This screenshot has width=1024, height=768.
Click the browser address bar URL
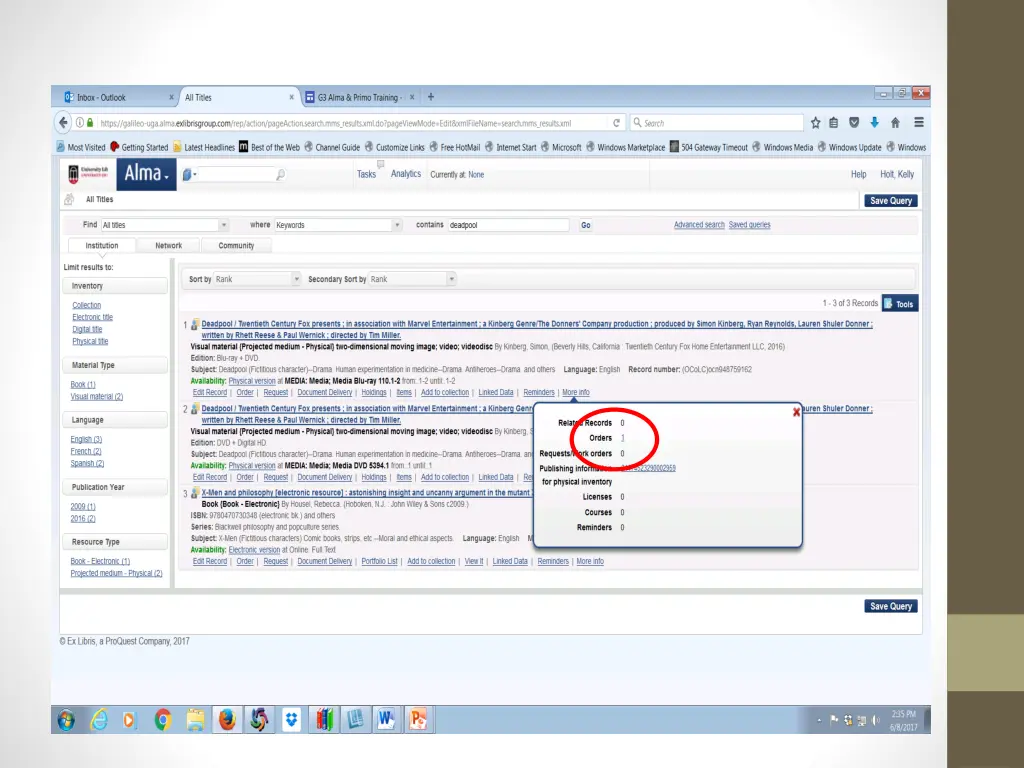pos(336,123)
